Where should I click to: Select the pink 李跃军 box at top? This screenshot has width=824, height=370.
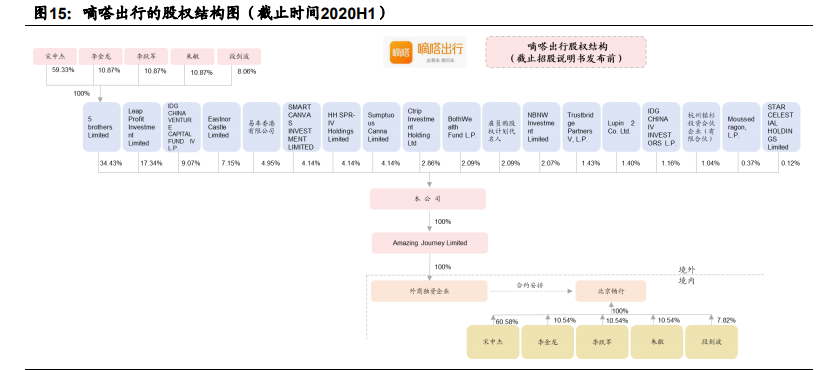[x=147, y=56]
